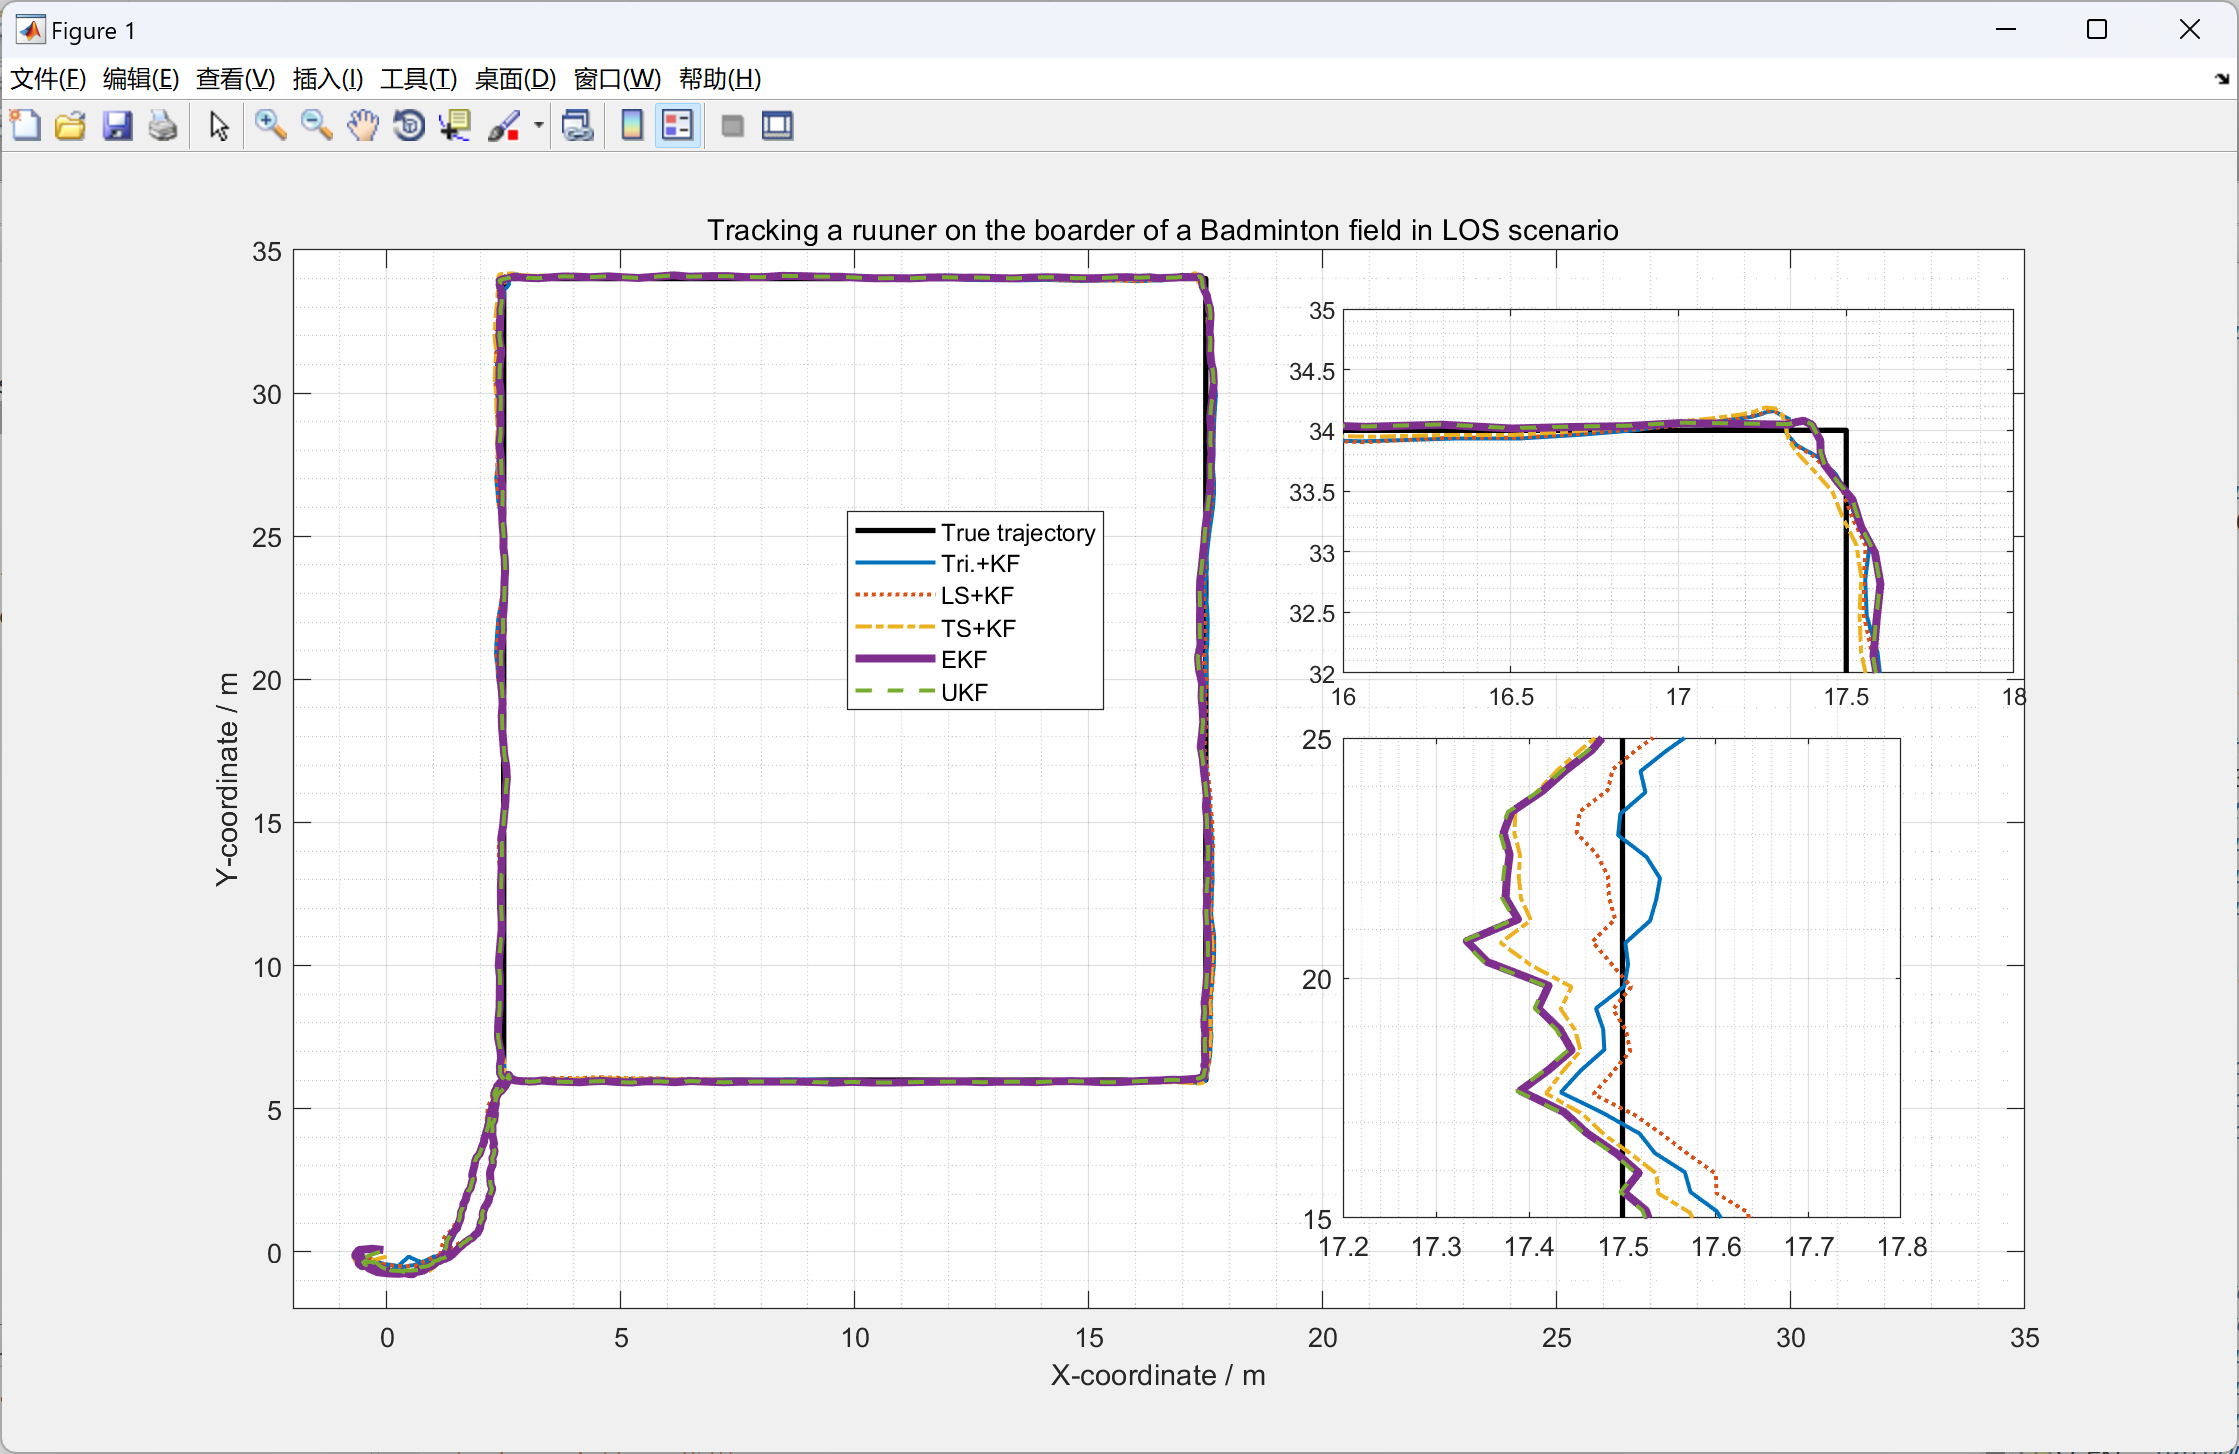2239x1454 pixels.
Task: Save the figure with floppy icon
Action: tap(117, 126)
